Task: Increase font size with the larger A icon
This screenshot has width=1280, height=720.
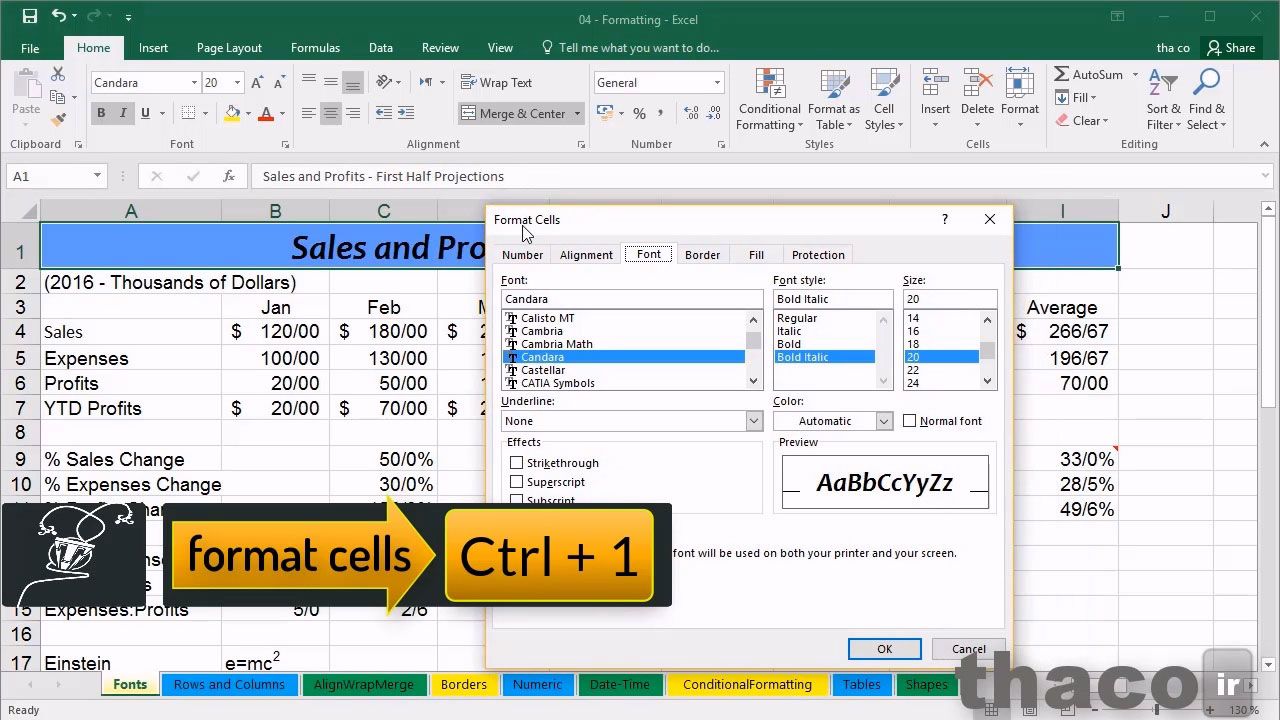Action: pyautogui.click(x=257, y=83)
